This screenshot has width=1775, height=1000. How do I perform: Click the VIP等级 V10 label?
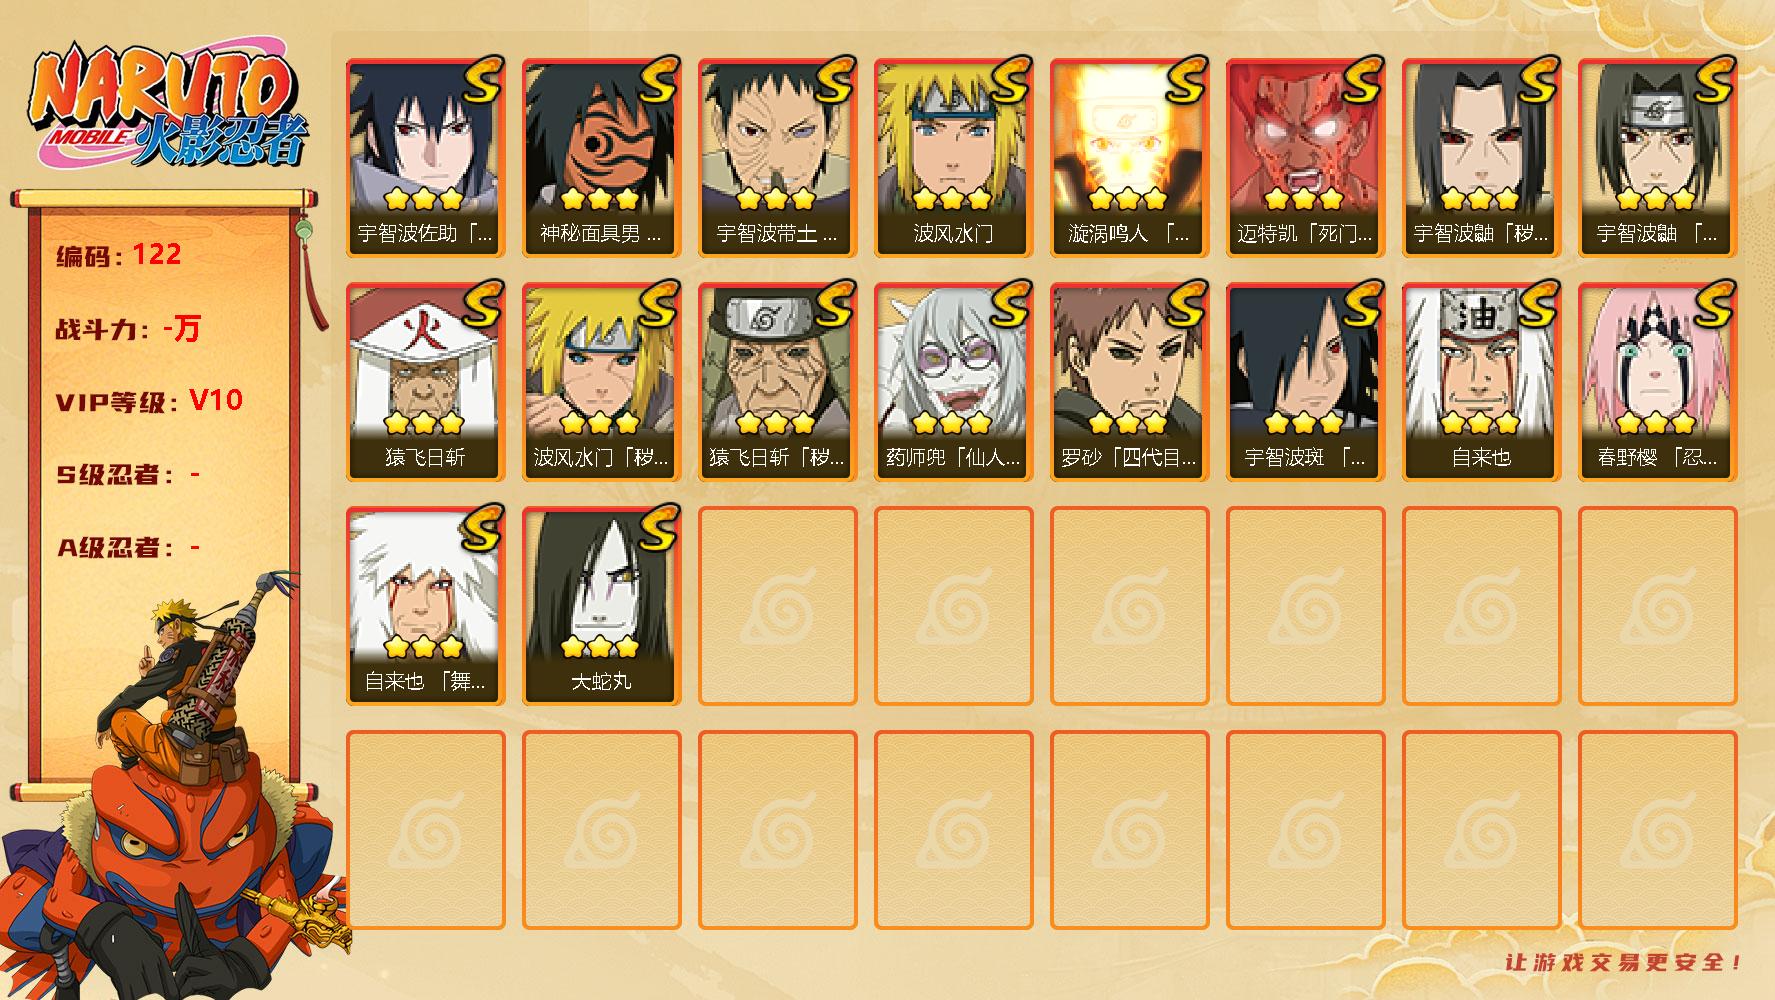click(149, 401)
